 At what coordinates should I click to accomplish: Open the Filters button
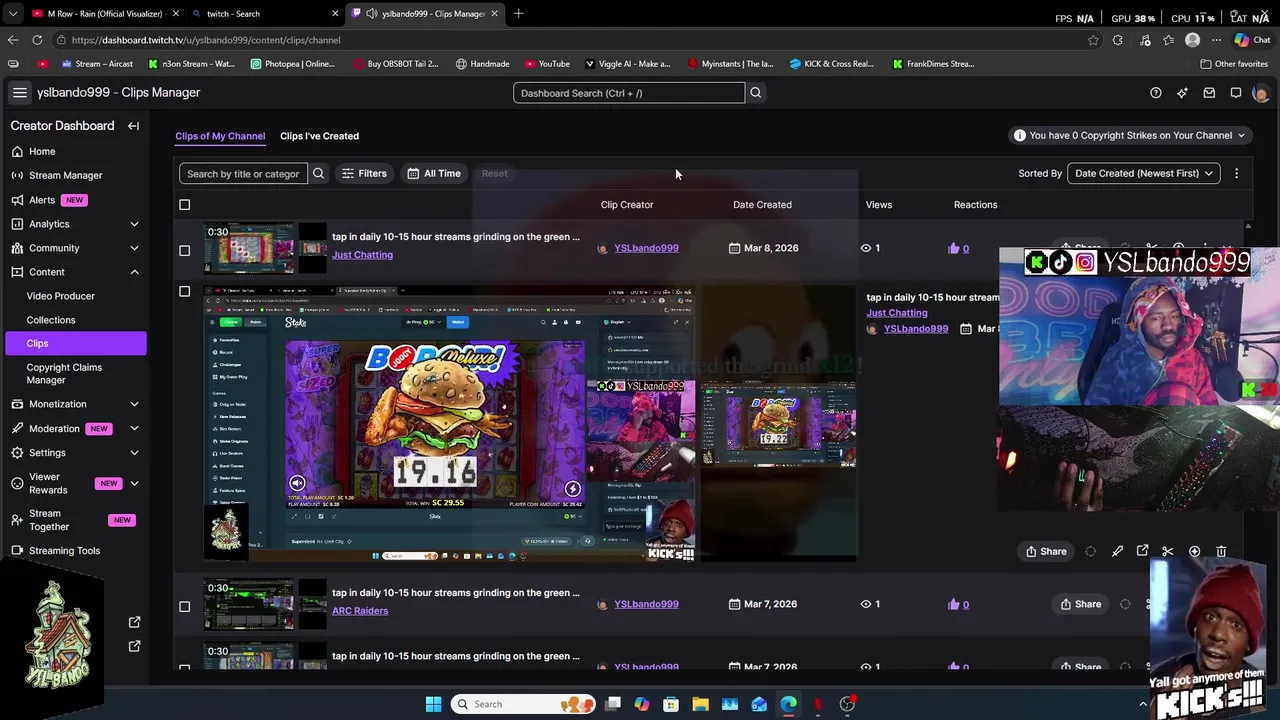point(364,173)
